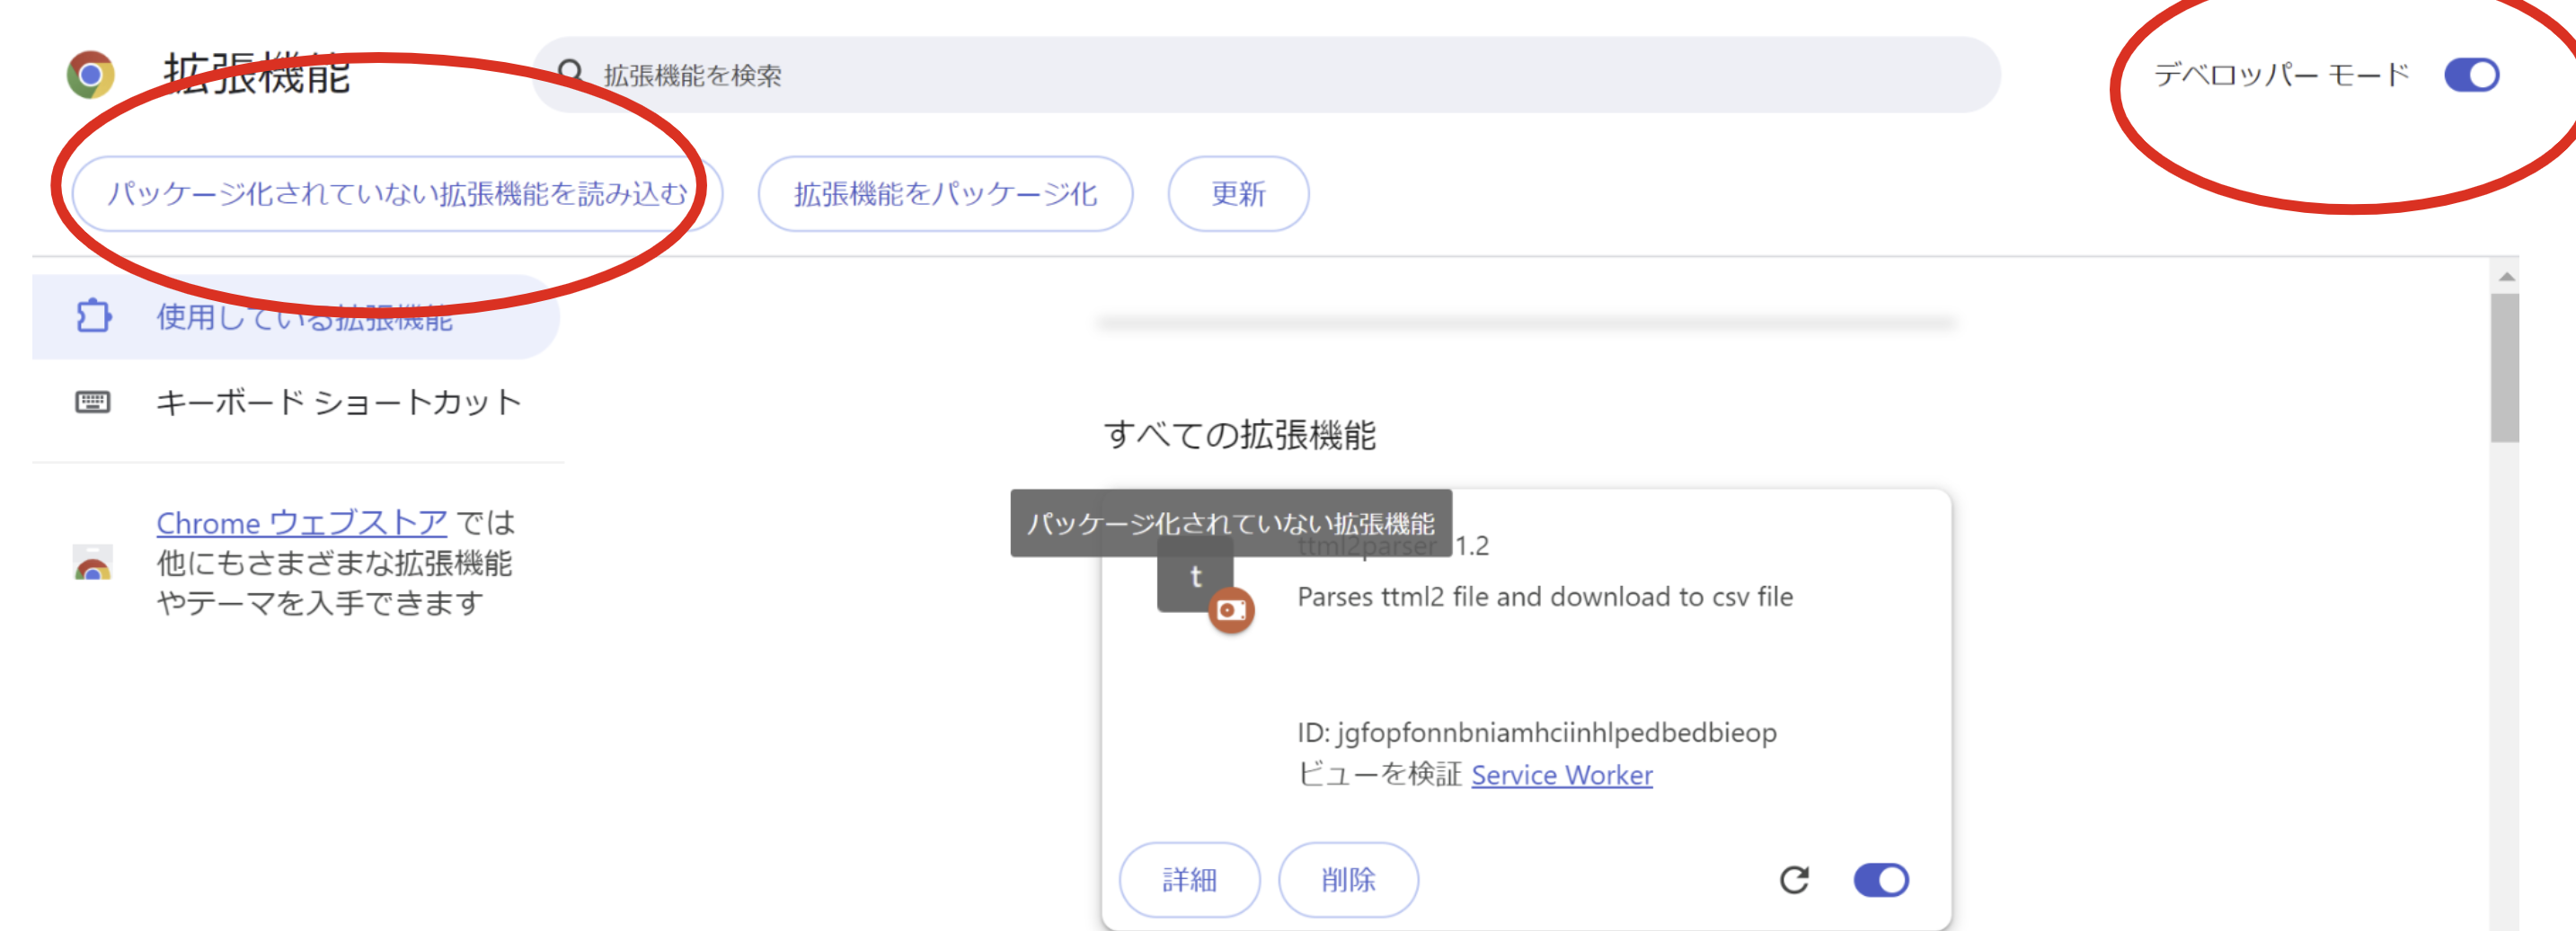Load unpacked via パッケージ化されていない拡張機能を読み込む

(397, 194)
